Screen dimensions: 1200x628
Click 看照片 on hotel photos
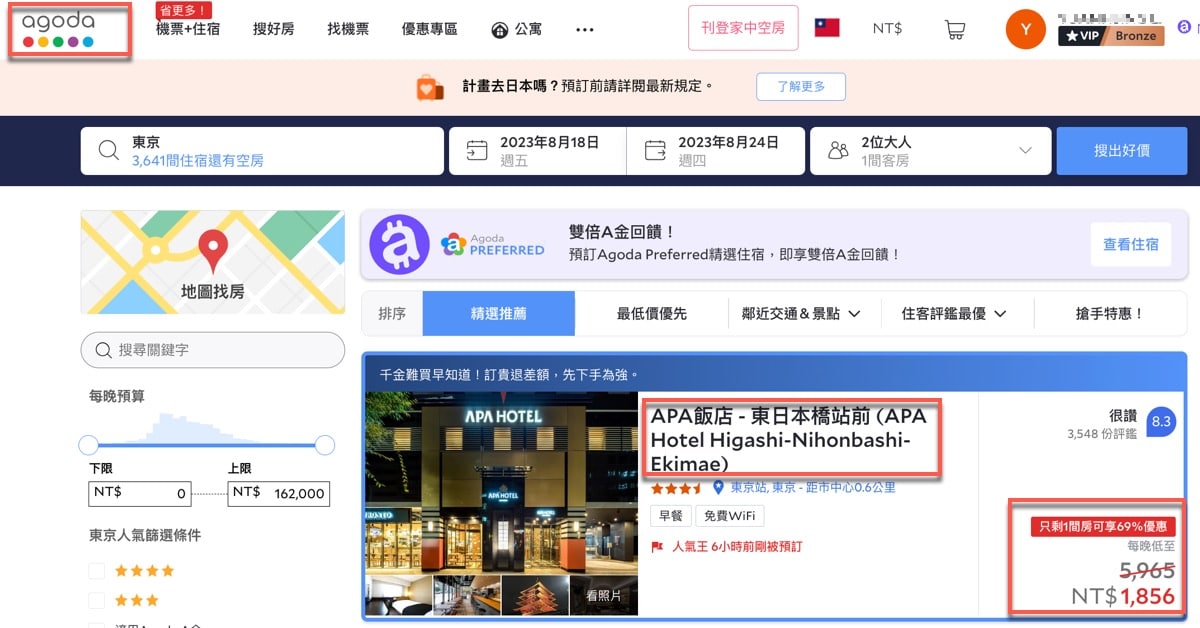click(603, 595)
